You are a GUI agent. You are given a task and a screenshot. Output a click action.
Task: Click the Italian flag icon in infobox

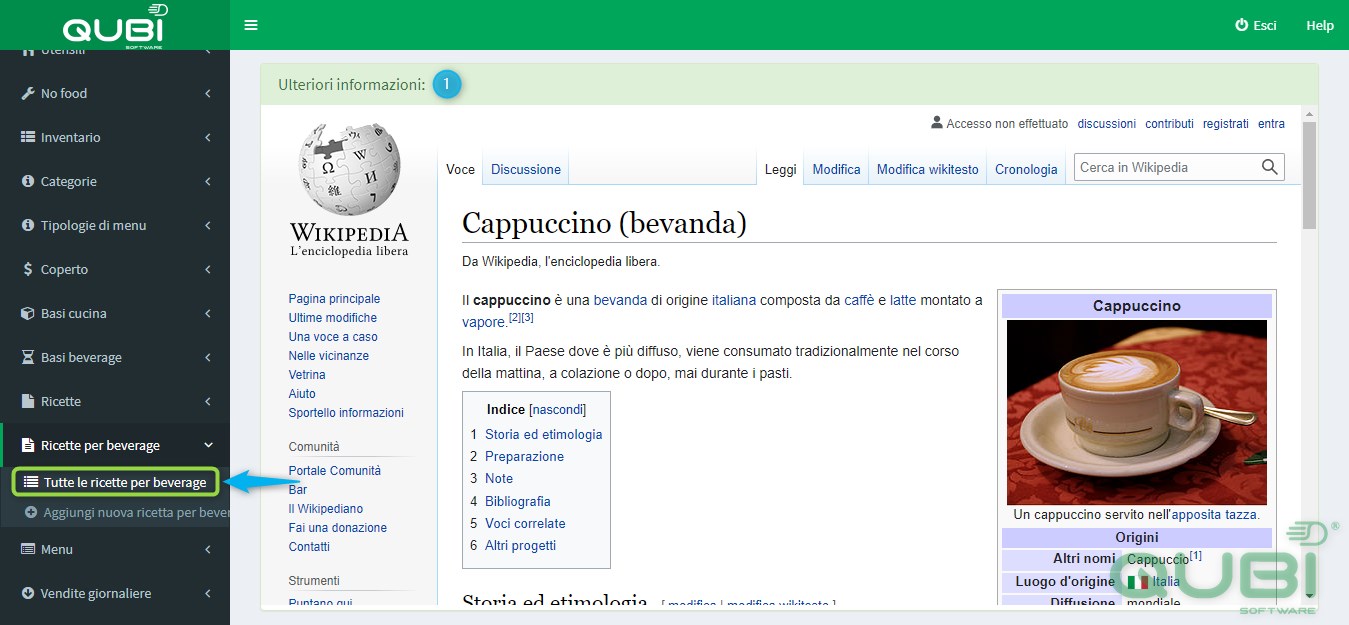1137,581
